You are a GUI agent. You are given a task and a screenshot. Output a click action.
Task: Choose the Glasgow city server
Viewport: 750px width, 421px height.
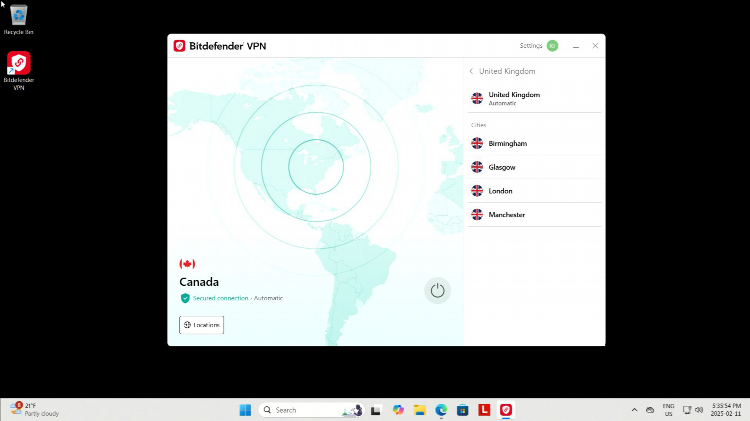pyautogui.click(x=534, y=167)
